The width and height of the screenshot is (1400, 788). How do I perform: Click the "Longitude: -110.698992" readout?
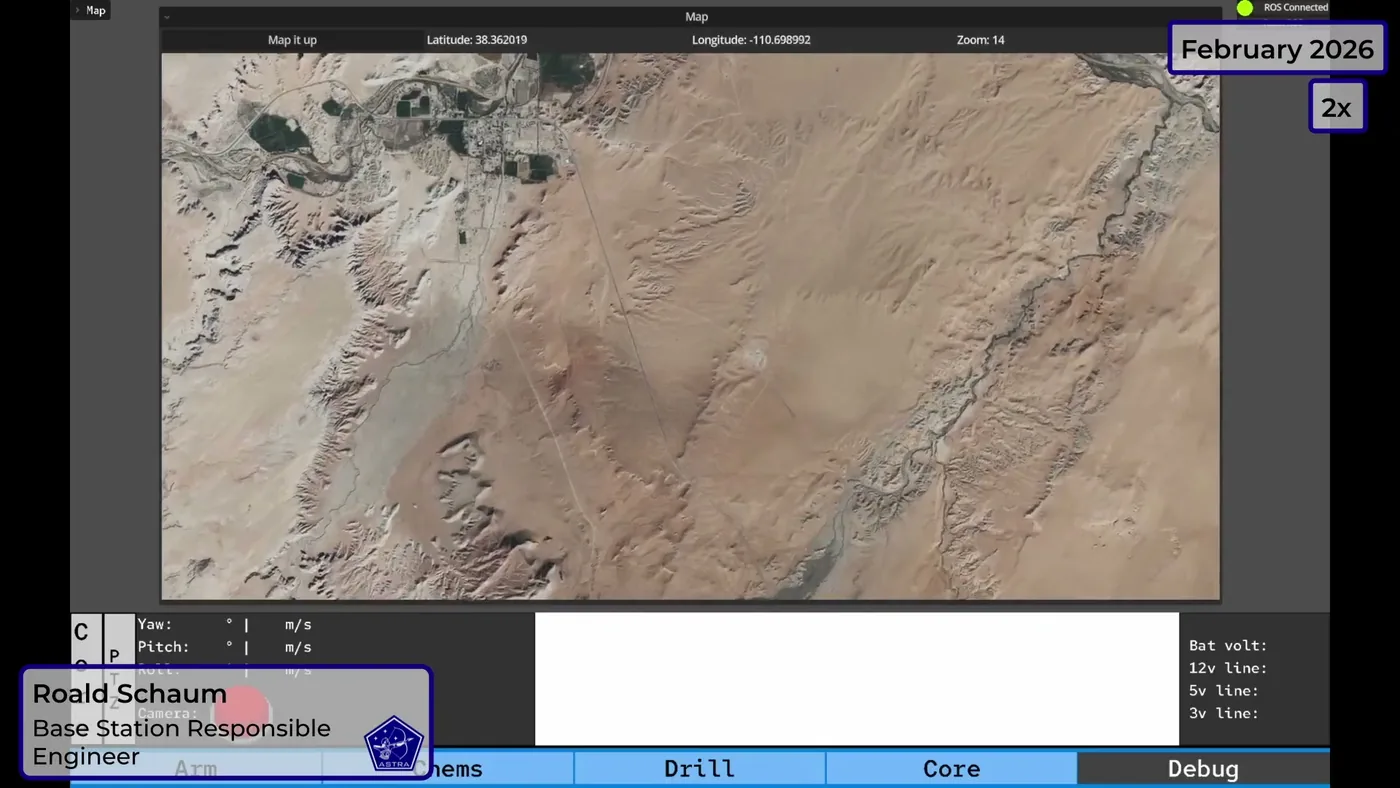[751, 40]
